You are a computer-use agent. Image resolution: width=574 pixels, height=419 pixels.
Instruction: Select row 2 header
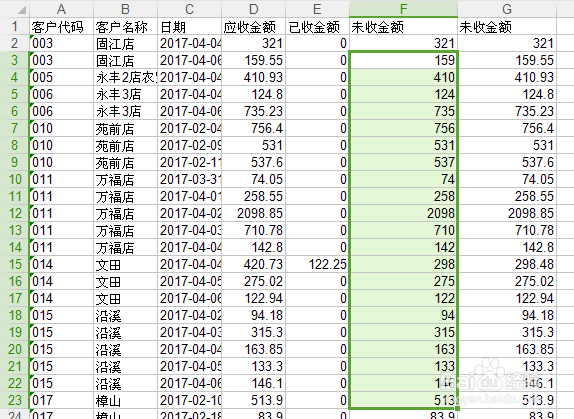tap(14, 43)
